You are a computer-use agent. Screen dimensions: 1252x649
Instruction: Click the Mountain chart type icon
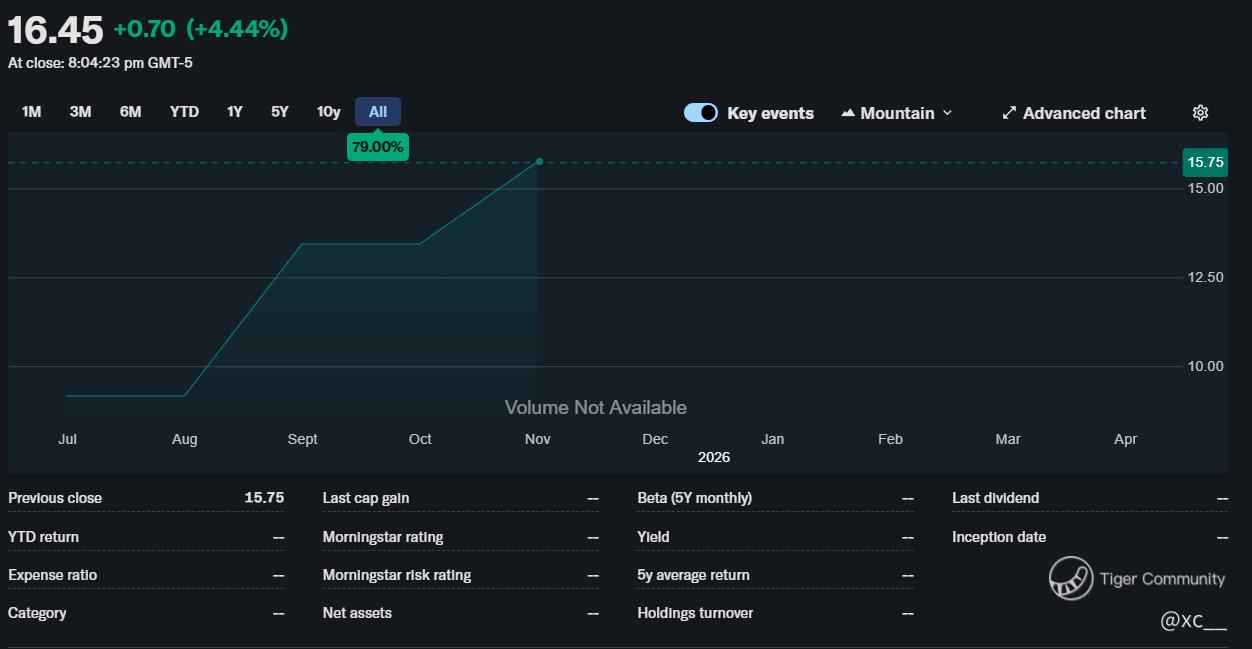click(x=848, y=113)
